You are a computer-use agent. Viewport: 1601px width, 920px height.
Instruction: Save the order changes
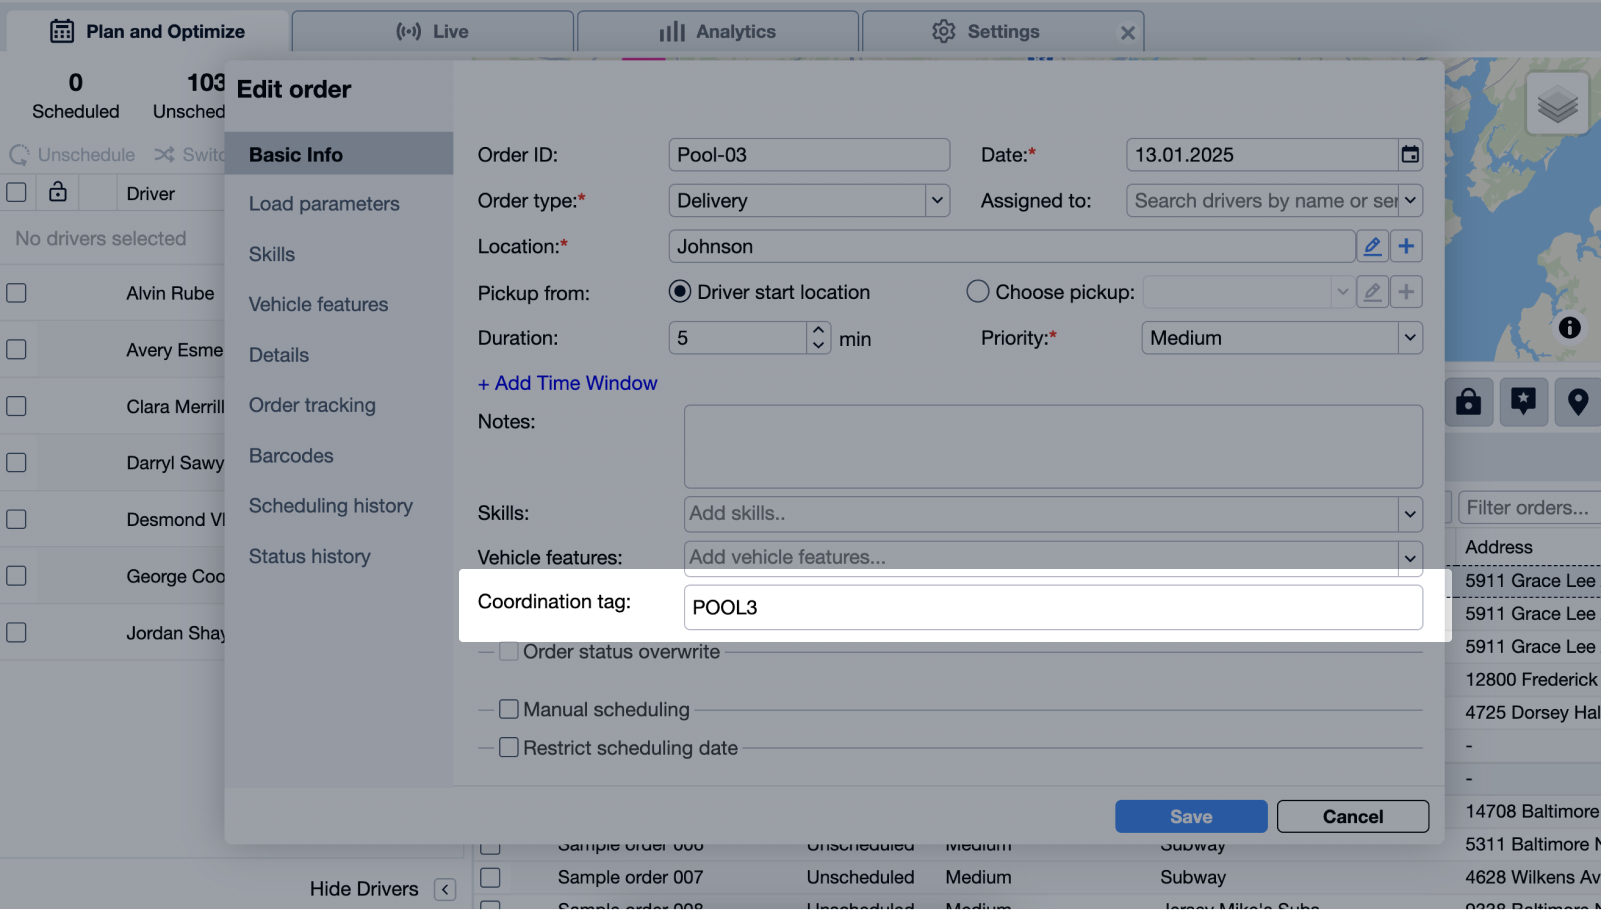tap(1190, 817)
